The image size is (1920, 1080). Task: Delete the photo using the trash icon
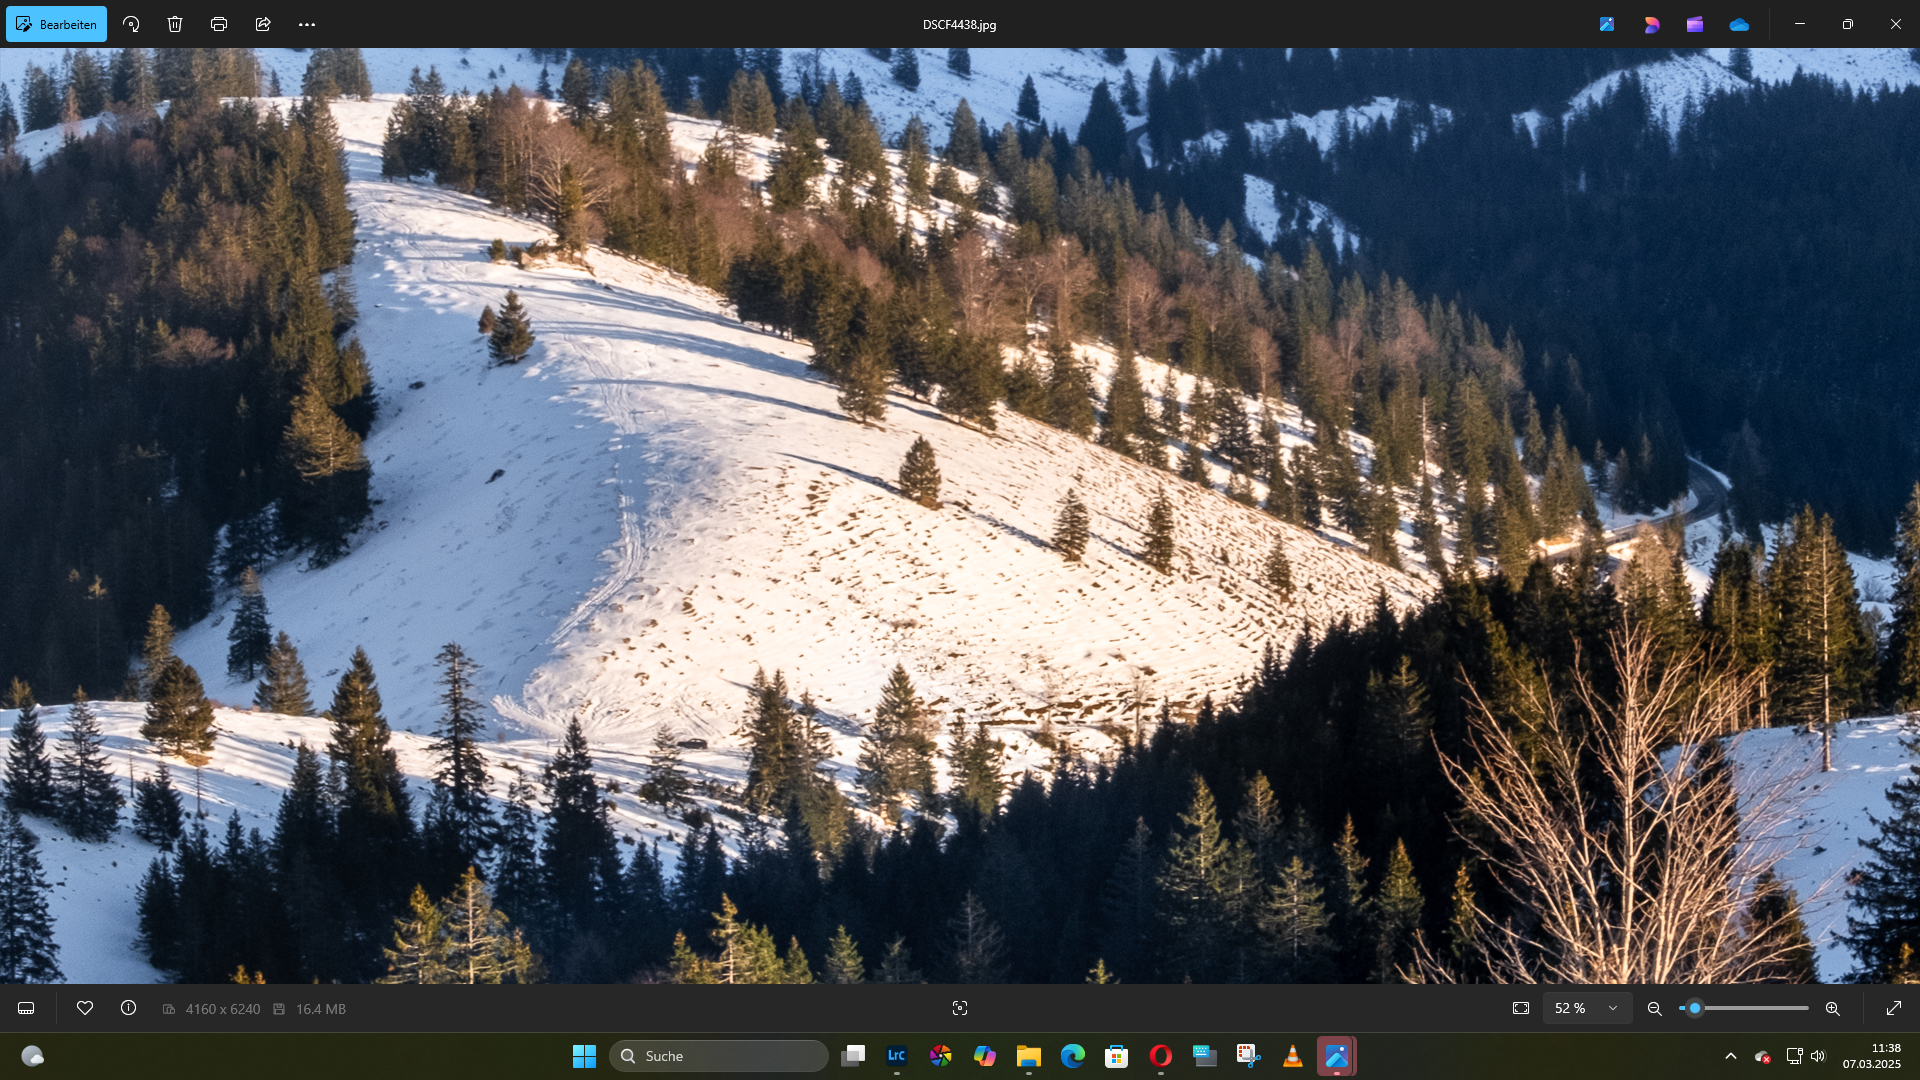click(175, 24)
